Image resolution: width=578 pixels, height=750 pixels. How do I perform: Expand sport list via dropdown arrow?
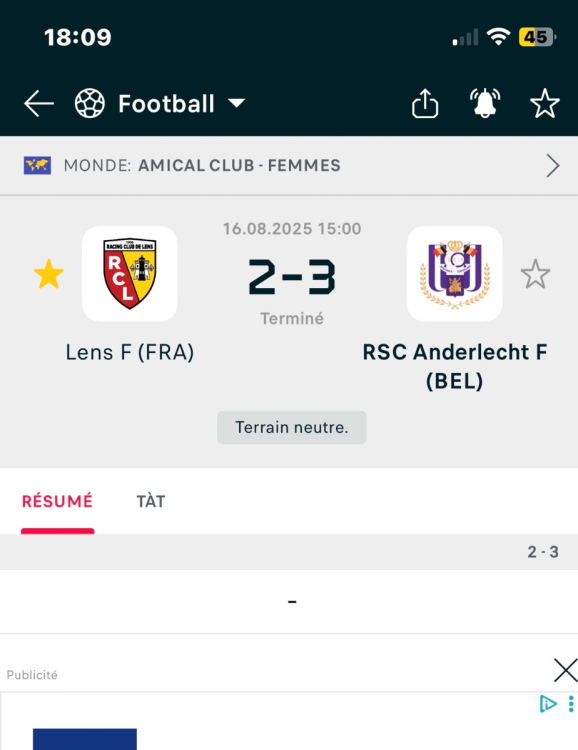point(236,103)
